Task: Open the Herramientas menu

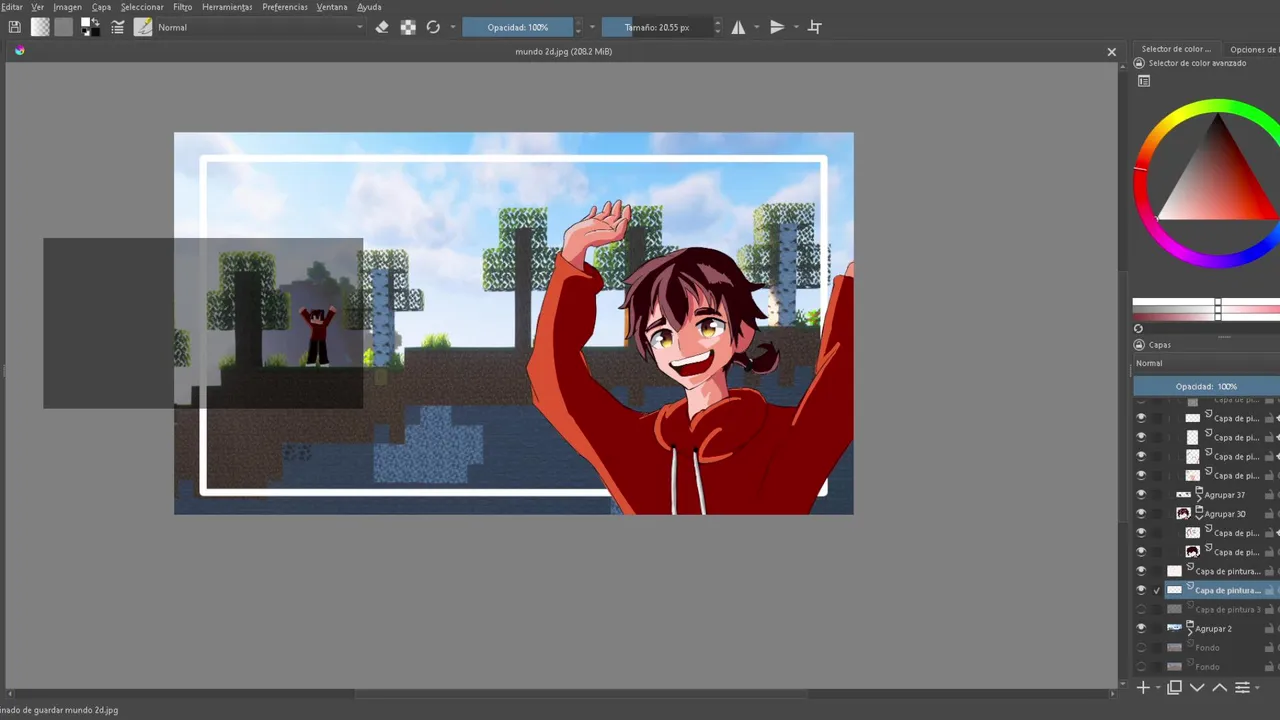Action: 227,7
